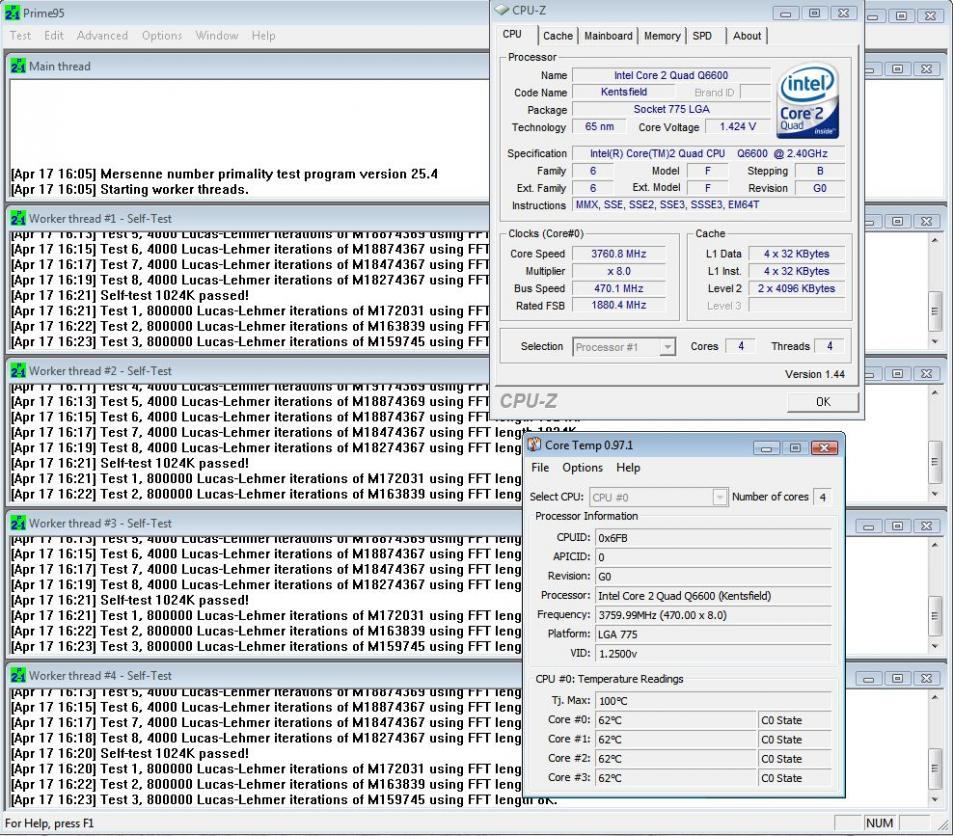Screen dimensions: 953x836
Task: Switch to the CPU-Z Cache tab
Action: [x=557, y=36]
